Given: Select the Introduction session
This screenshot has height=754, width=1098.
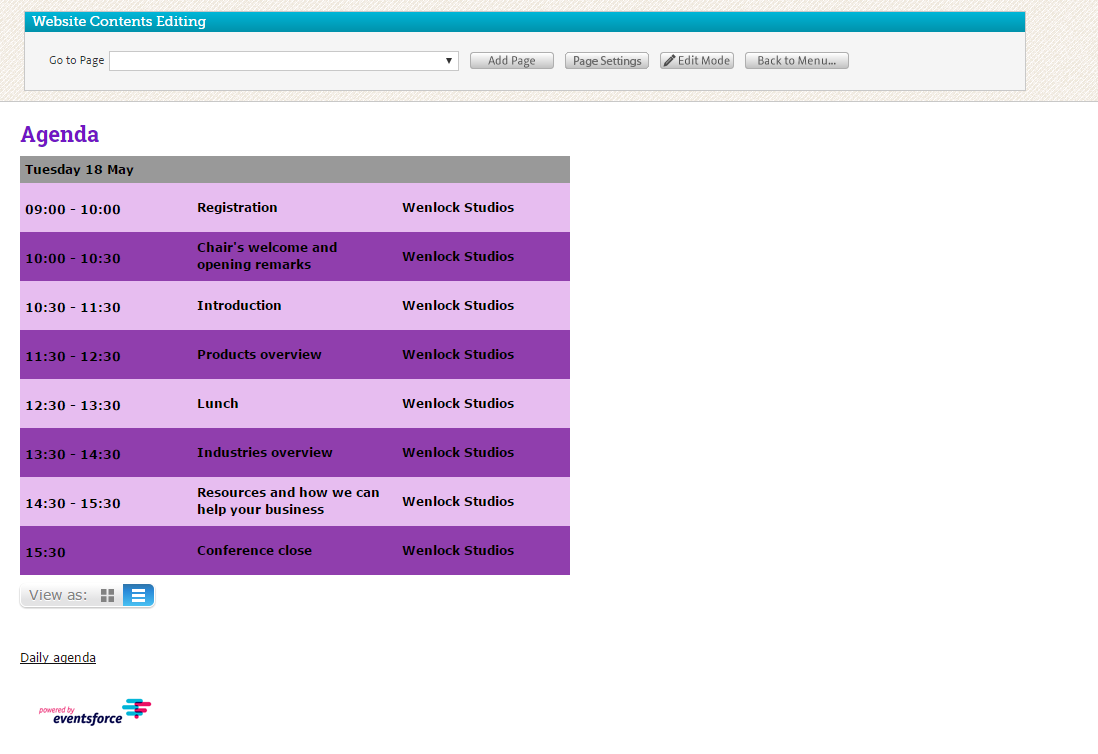Looking at the screenshot, I should pyautogui.click(x=239, y=305).
